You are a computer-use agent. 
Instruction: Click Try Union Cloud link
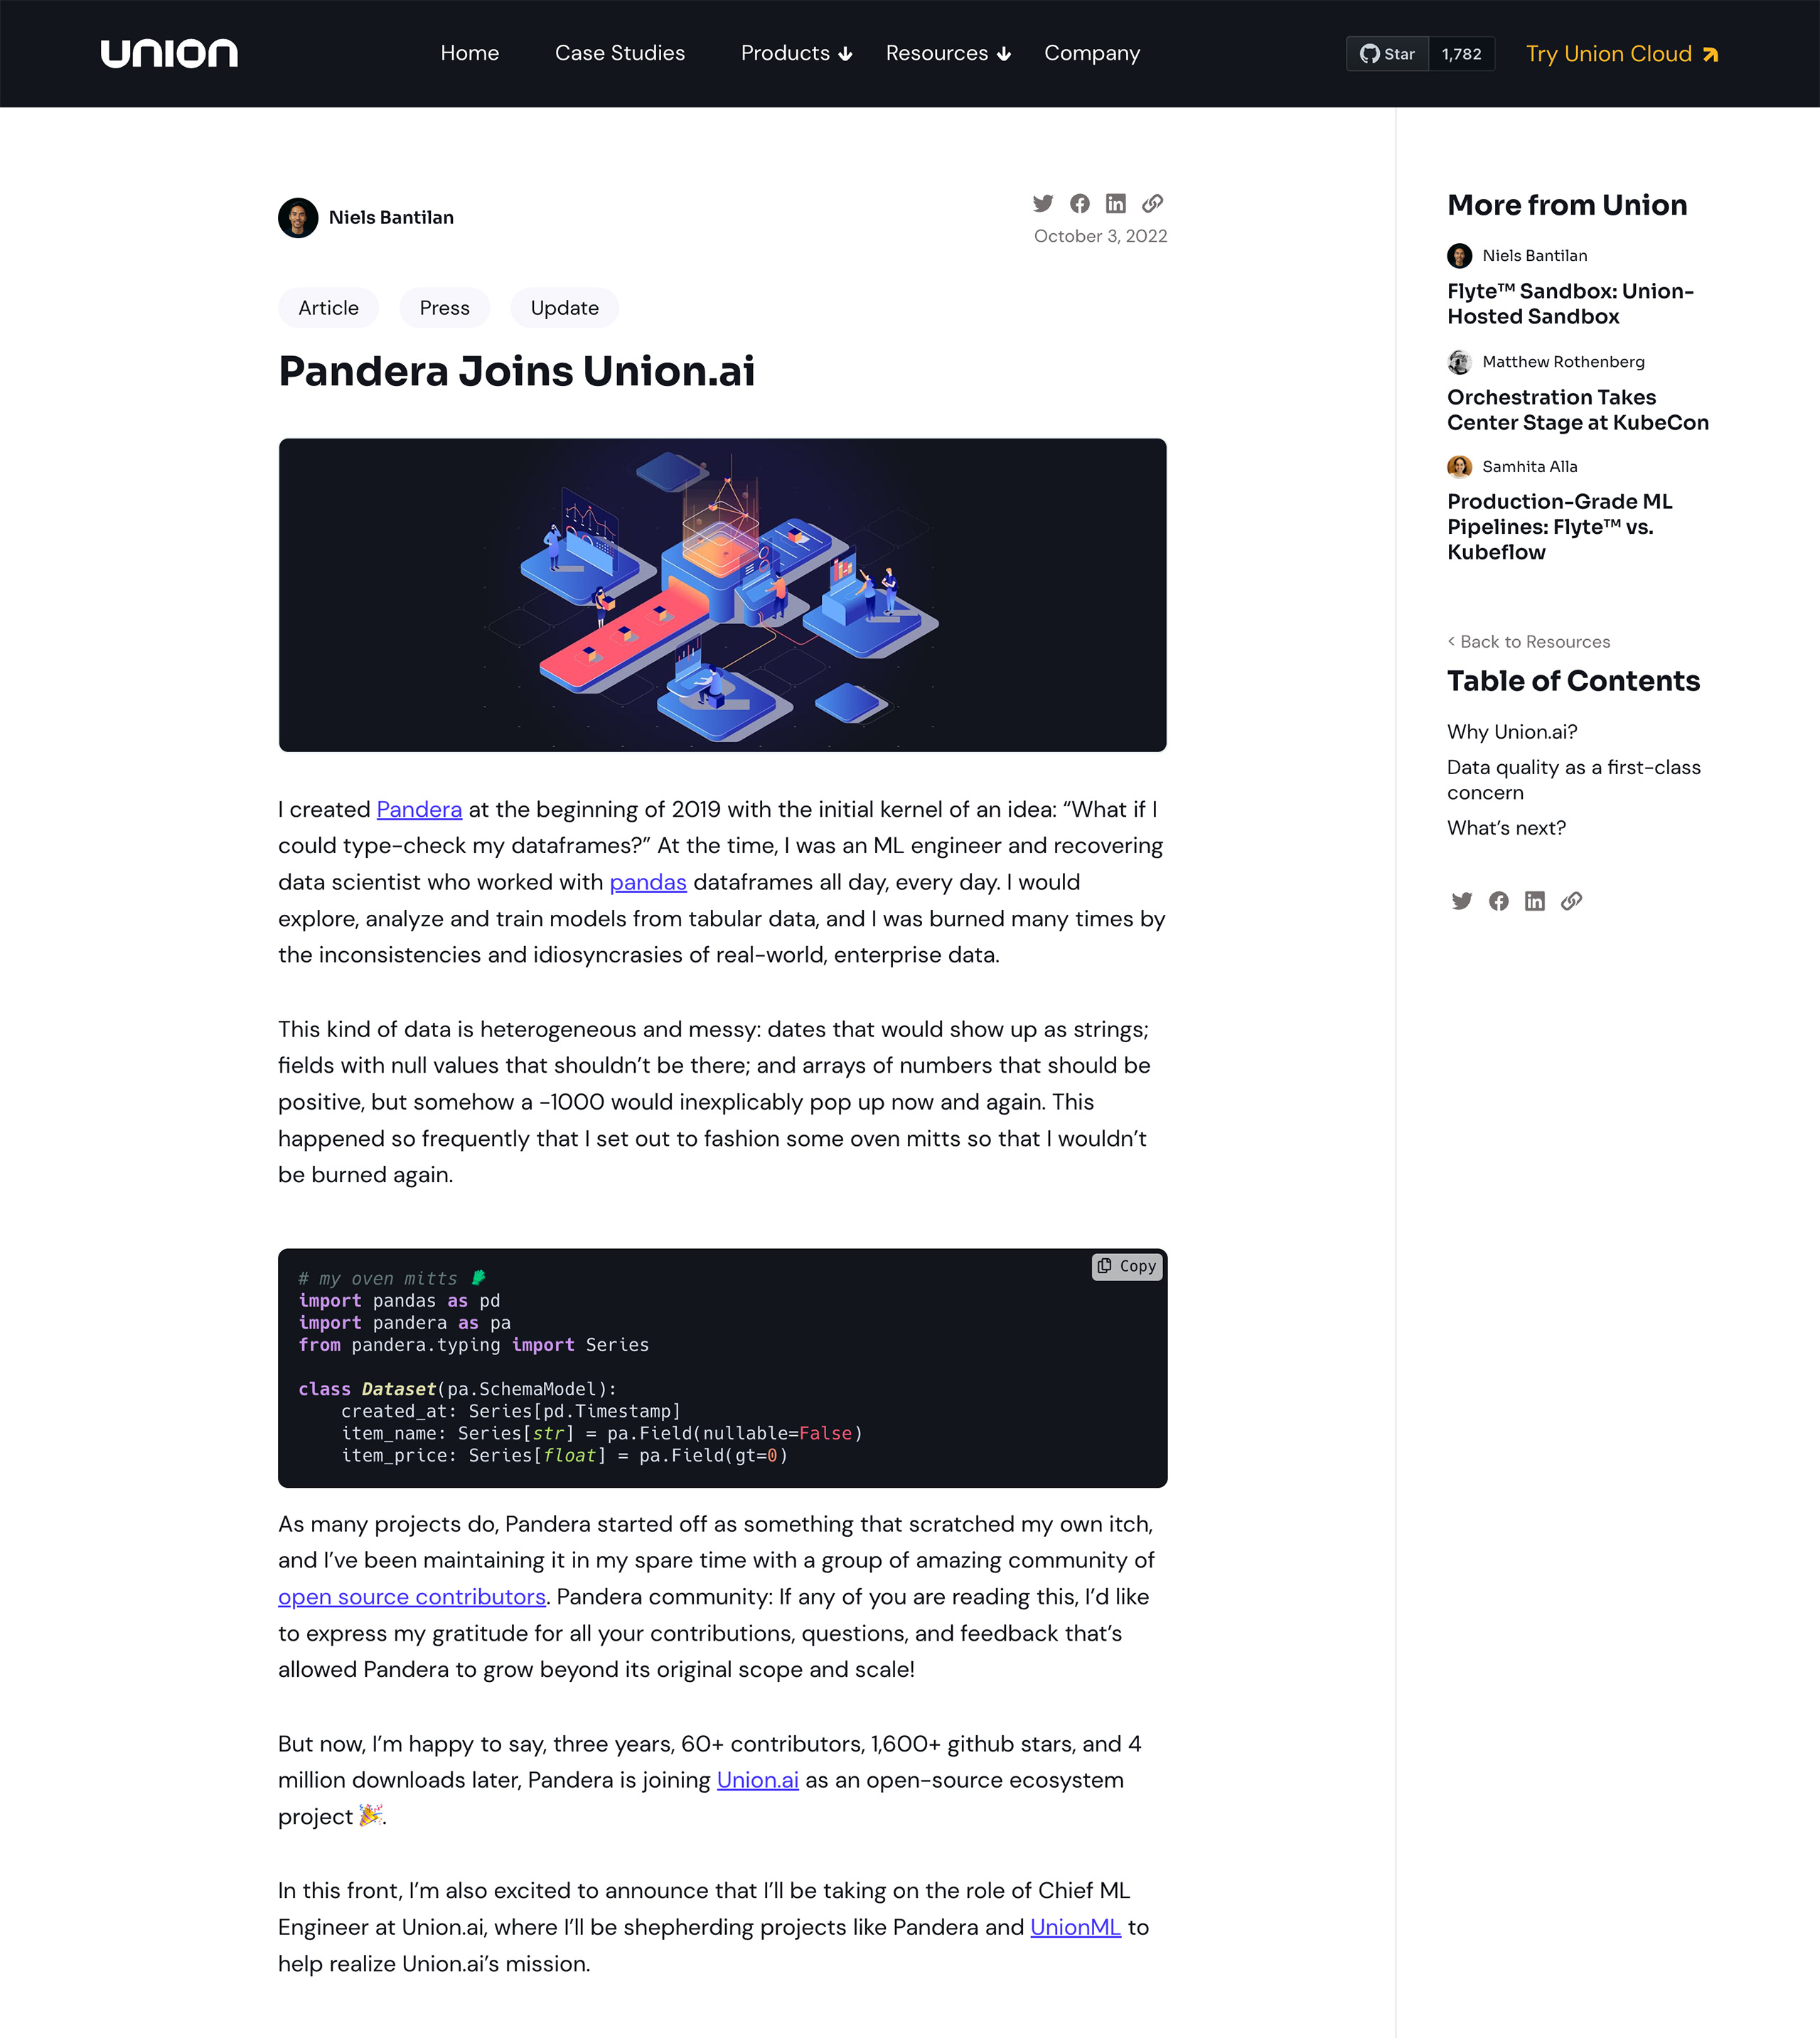click(1621, 54)
